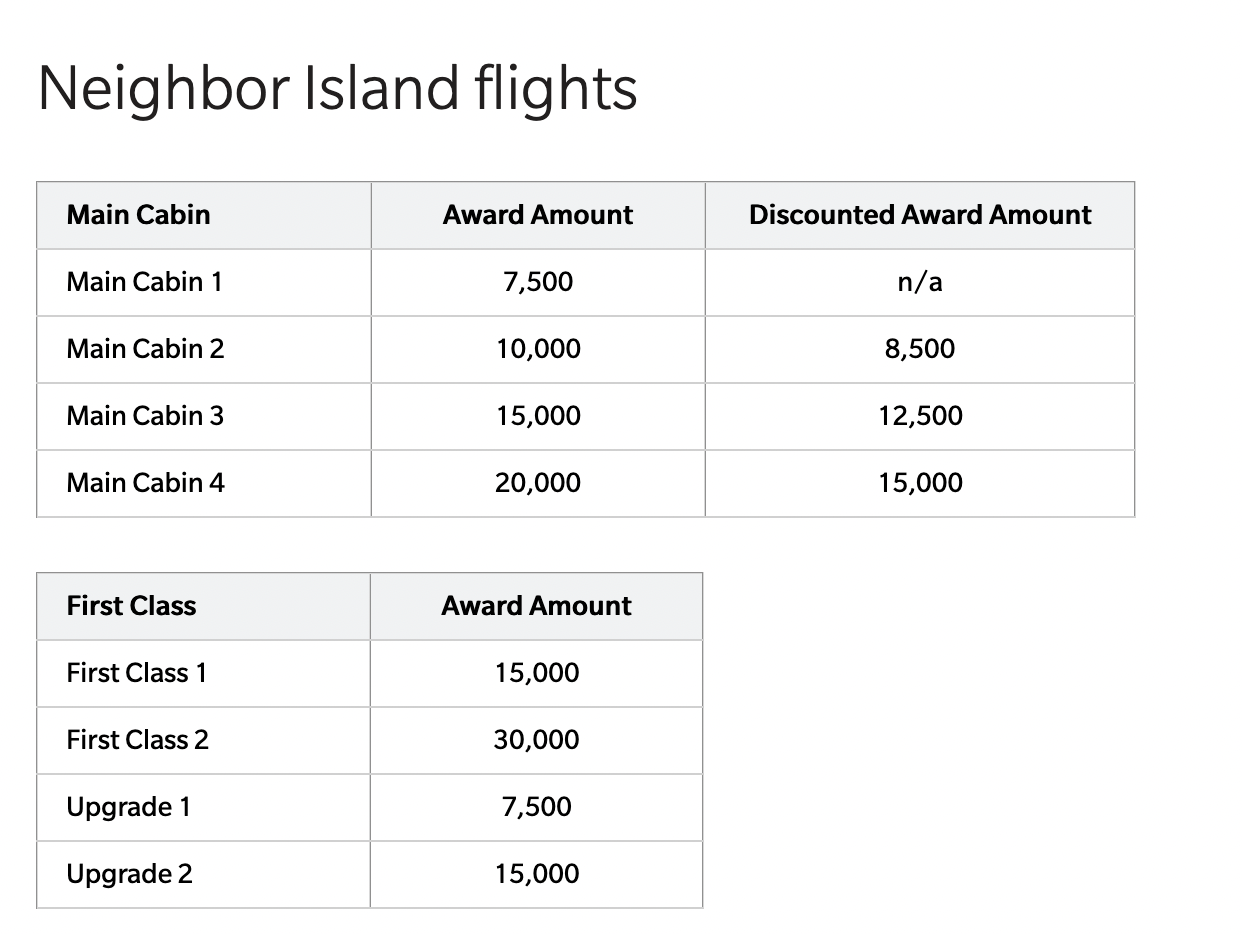Select the 20,000 award amount cell
Image resolution: width=1242 pixels, height=934 pixels.
tap(538, 483)
